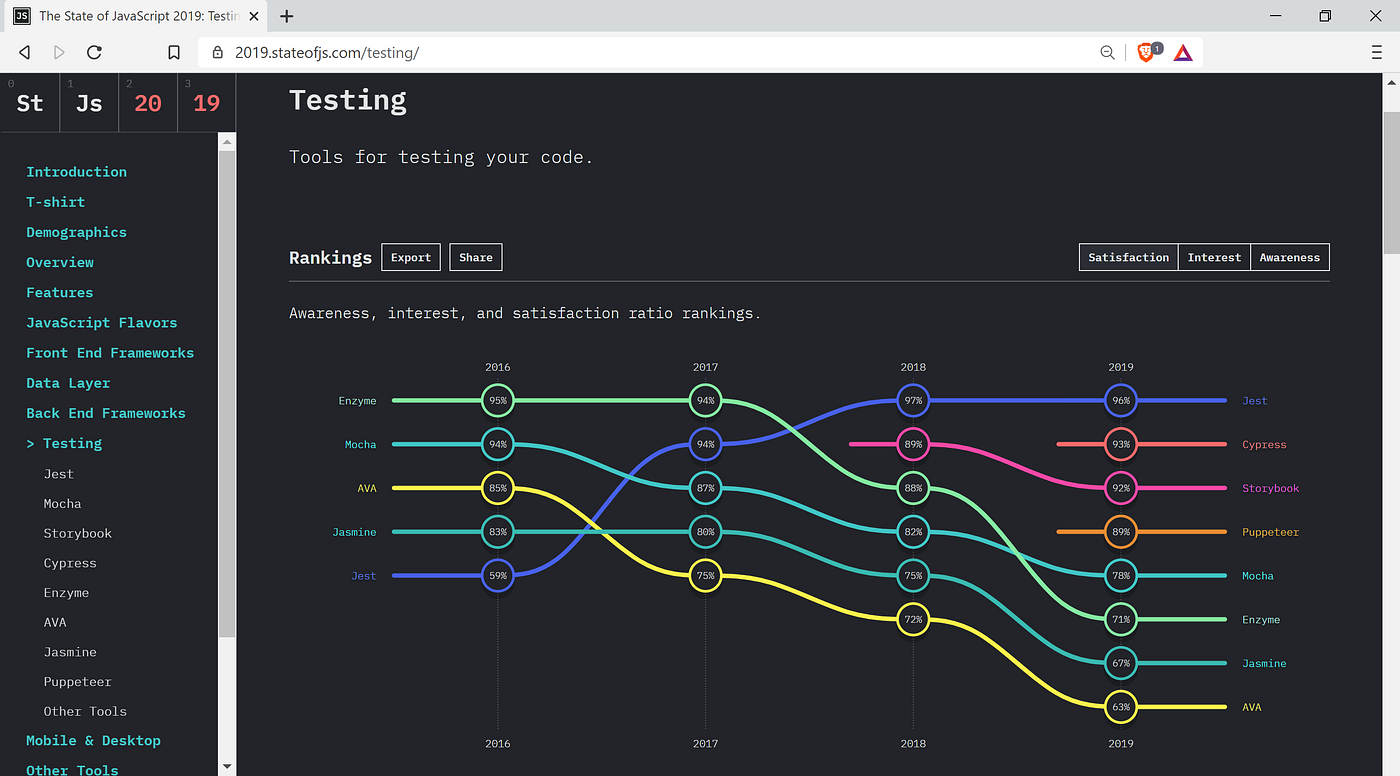Viewport: 1400px width, 776px height.
Task: Open Enzyme subsection in sidebar
Action: (66, 593)
